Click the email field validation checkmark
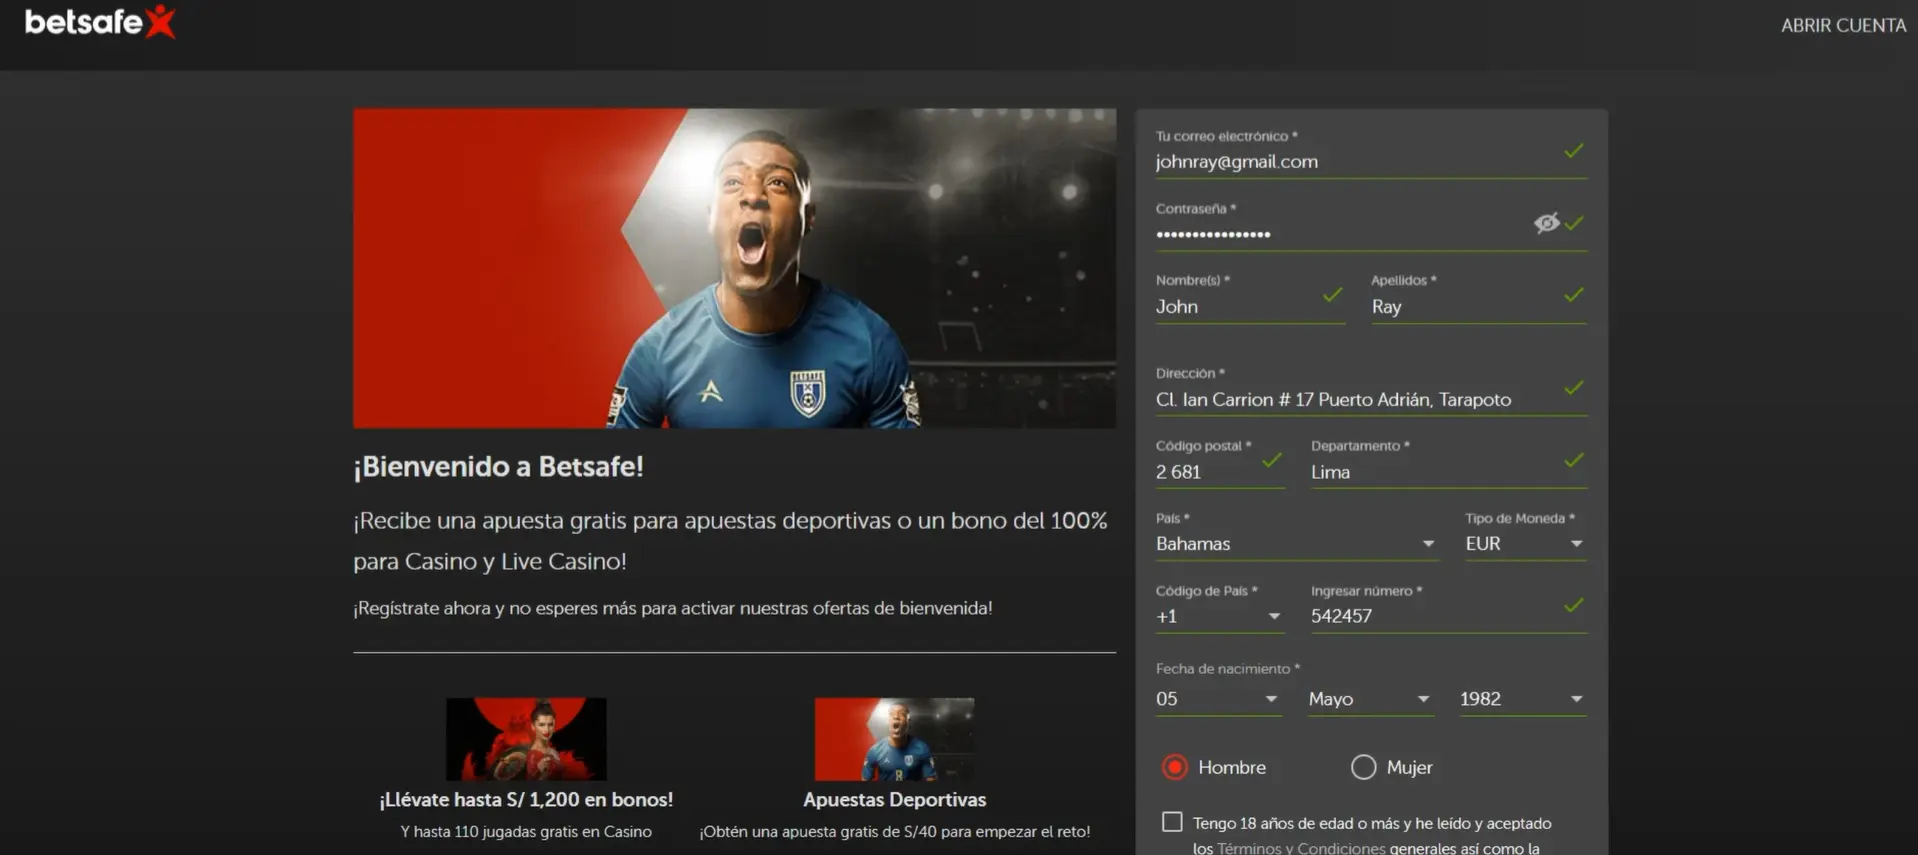 coord(1574,151)
